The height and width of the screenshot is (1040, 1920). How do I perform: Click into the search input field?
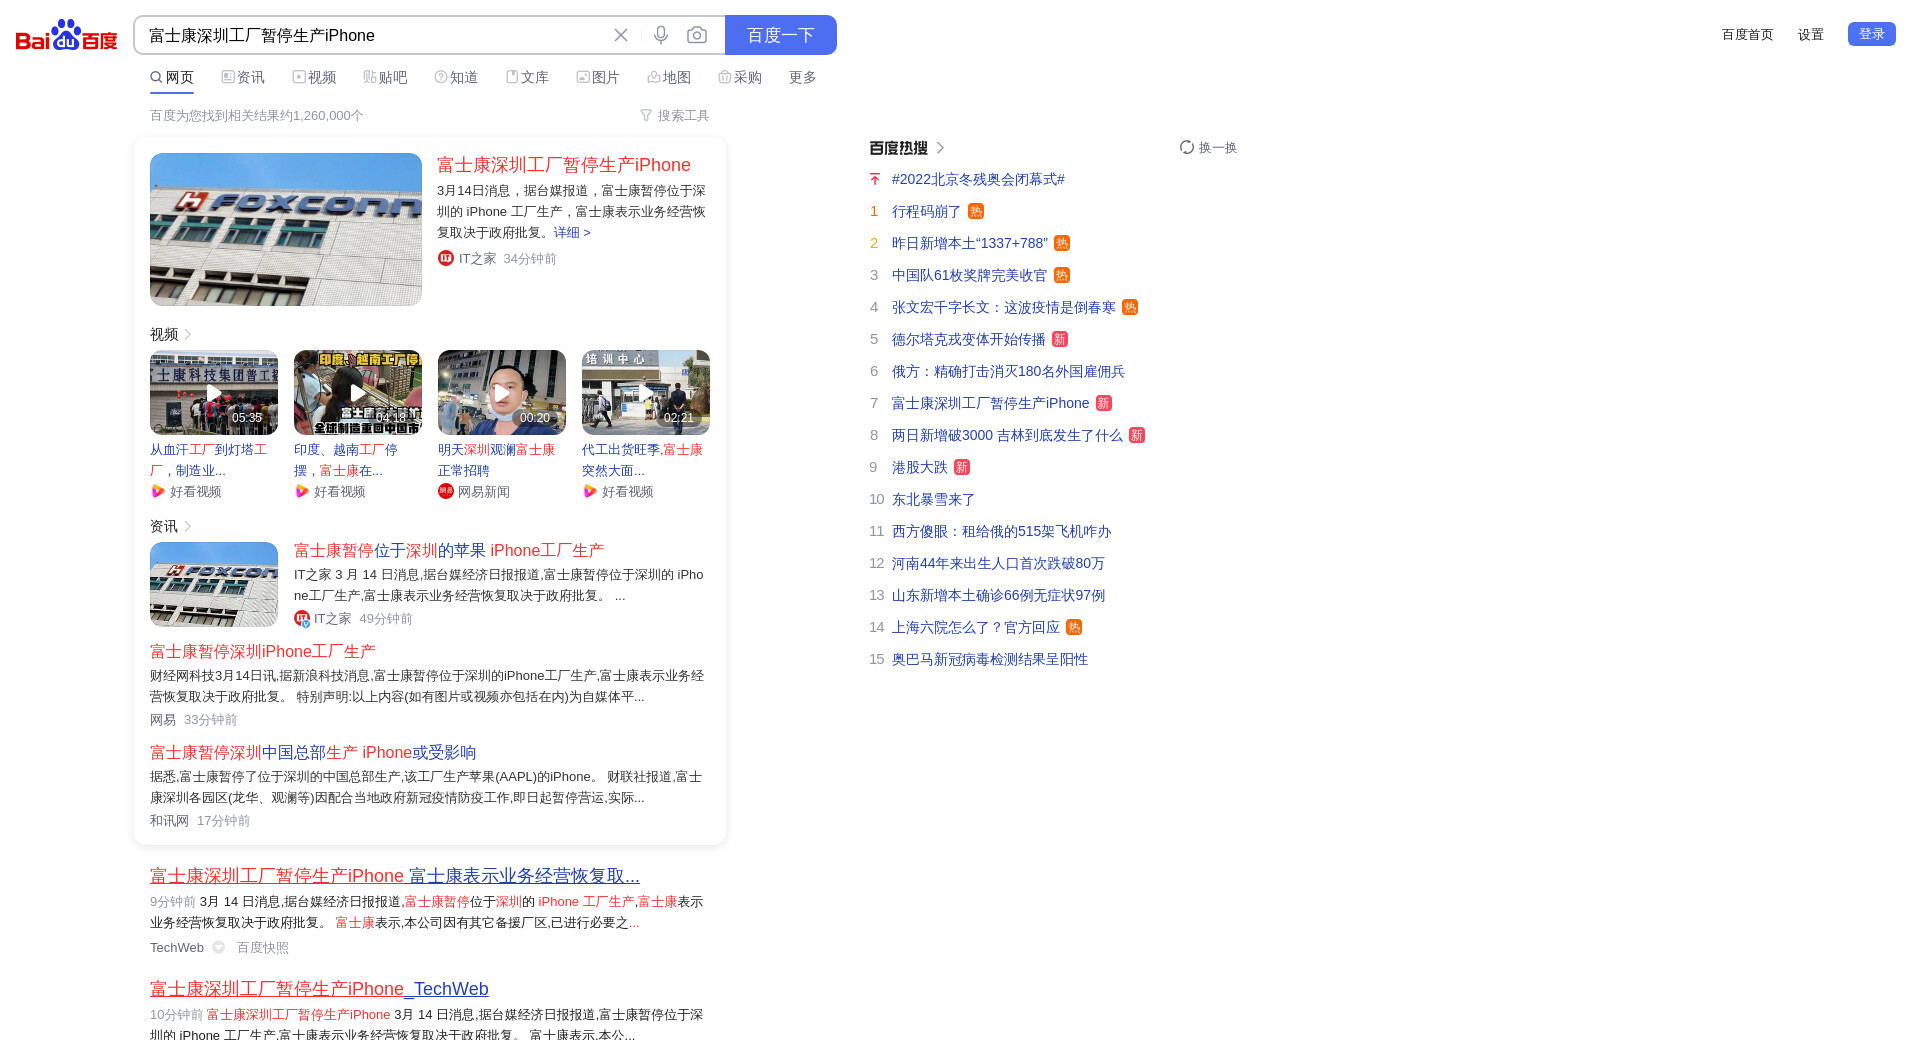point(370,35)
